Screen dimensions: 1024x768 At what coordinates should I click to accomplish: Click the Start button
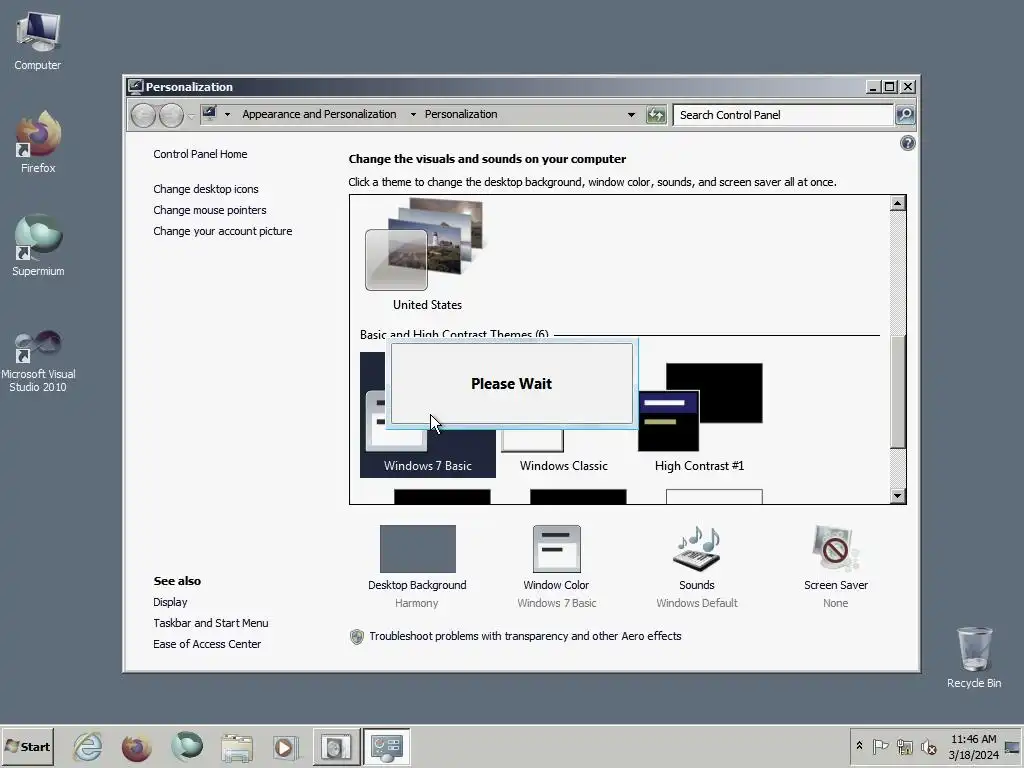pos(27,746)
